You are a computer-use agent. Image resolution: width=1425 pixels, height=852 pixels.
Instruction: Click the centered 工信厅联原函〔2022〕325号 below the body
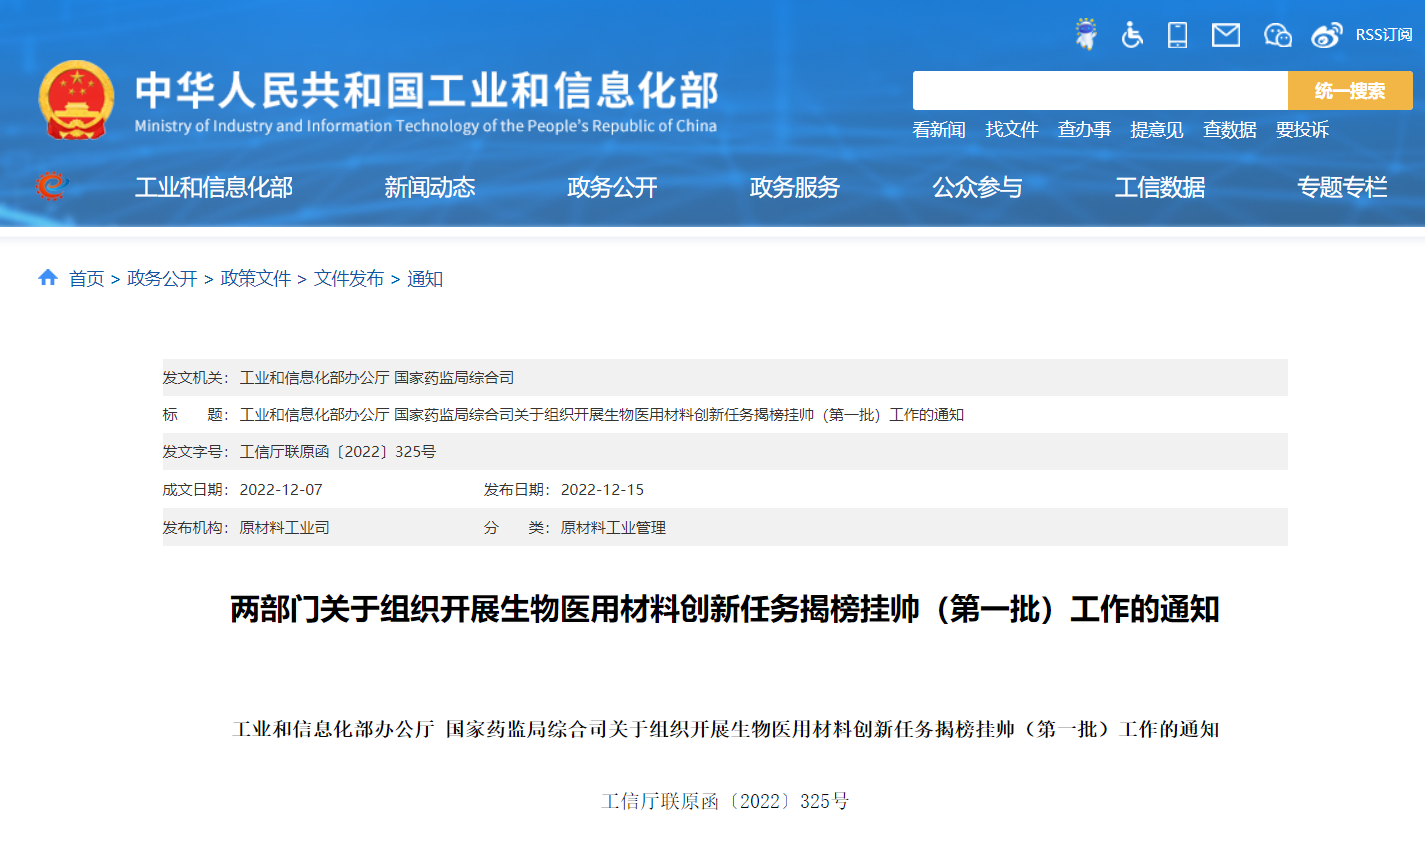tap(725, 801)
